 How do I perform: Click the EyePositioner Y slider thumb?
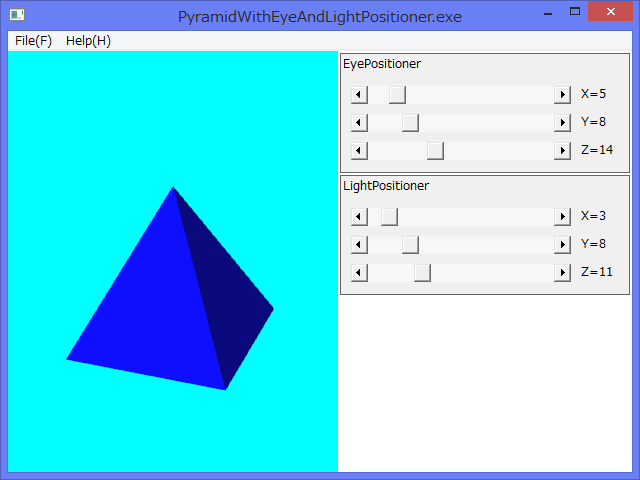pos(410,122)
